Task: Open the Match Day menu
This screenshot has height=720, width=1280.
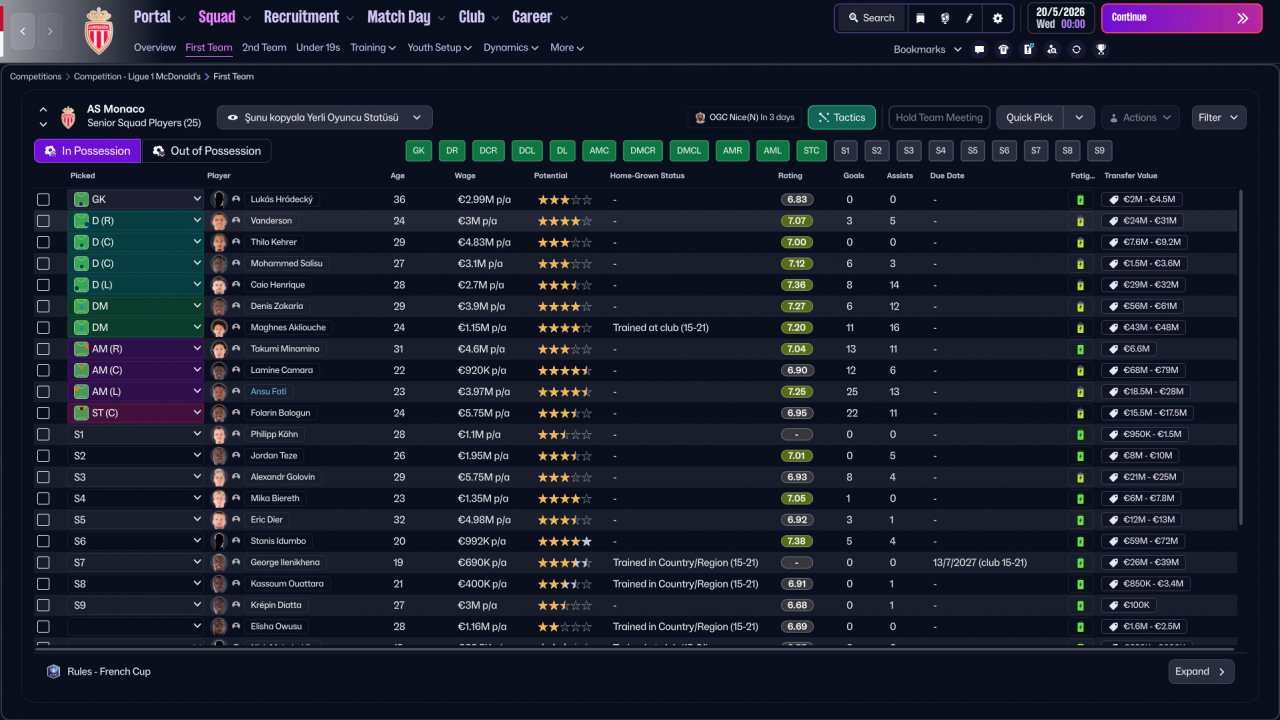Action: coord(407,17)
